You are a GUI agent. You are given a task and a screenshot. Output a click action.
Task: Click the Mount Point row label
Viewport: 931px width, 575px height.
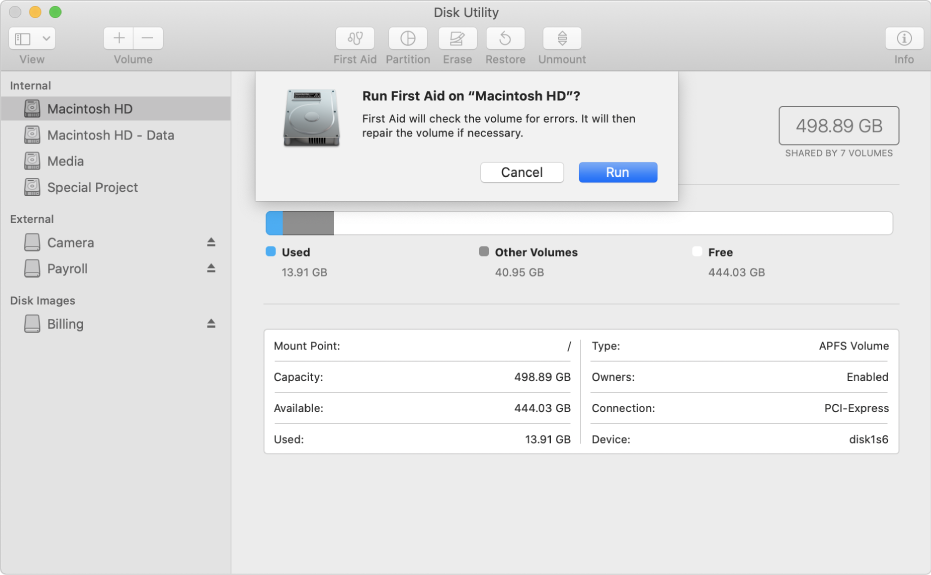click(x=306, y=346)
